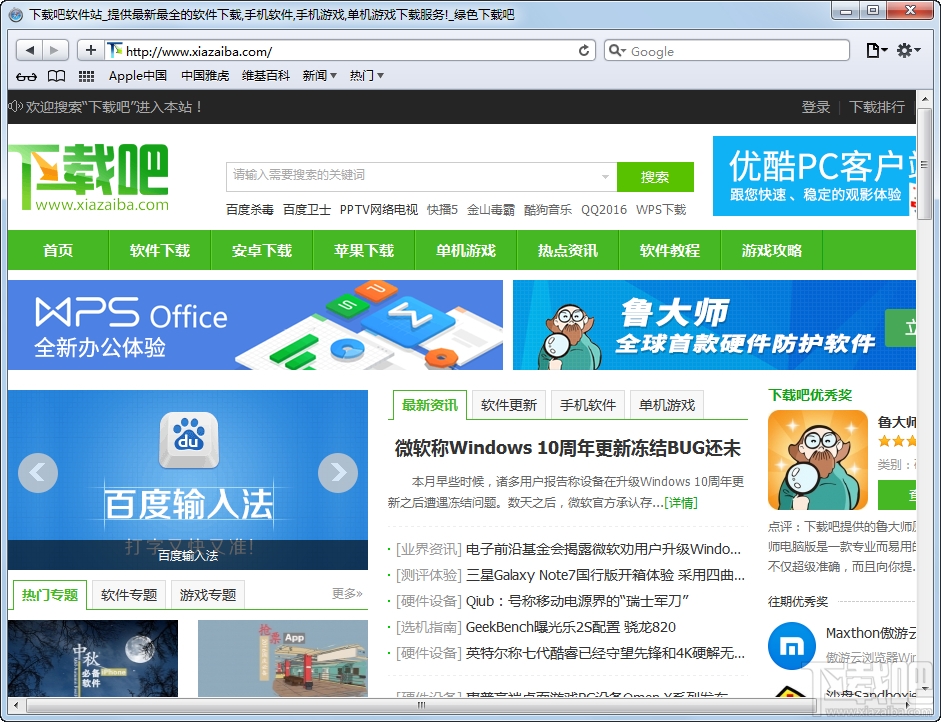This screenshot has width=941, height=722.
Task: Open the 下载吧 site logo
Action: (x=90, y=178)
